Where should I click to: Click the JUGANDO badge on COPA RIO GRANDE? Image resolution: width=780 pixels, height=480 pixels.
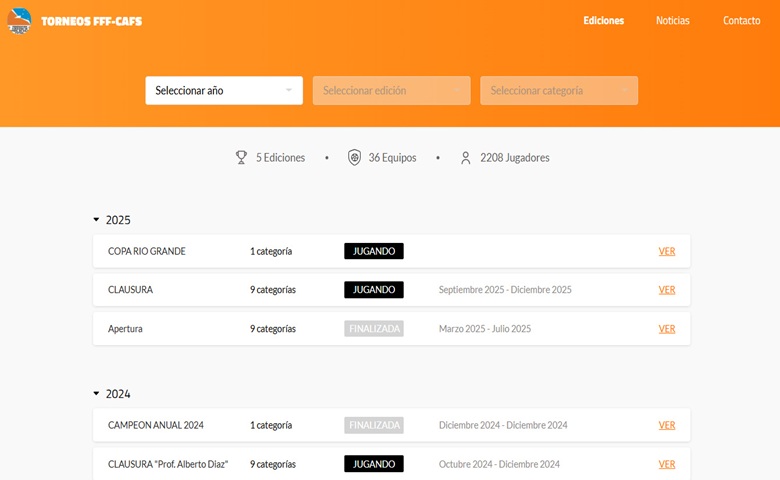(x=374, y=252)
